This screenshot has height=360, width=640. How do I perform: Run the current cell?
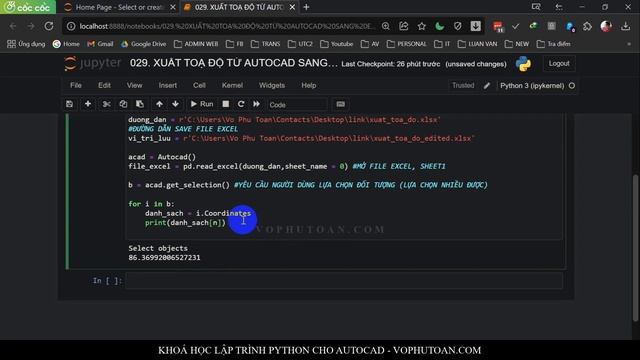click(x=202, y=104)
